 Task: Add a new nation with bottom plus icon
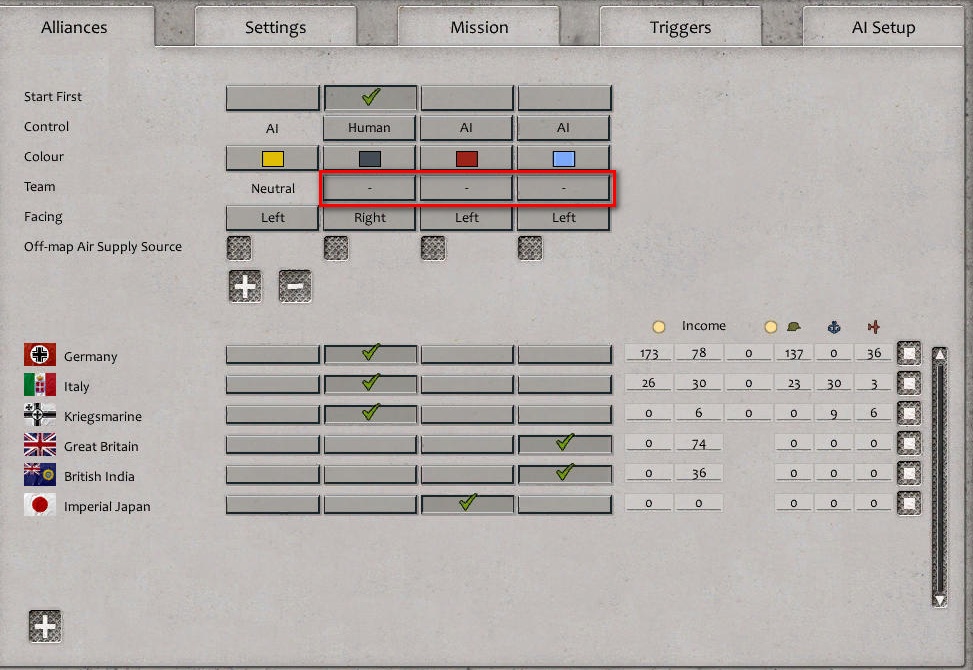(45, 626)
